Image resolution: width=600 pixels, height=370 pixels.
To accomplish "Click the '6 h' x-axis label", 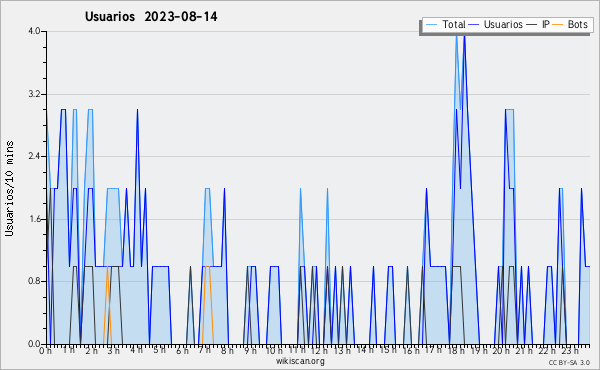I will 182,351.
